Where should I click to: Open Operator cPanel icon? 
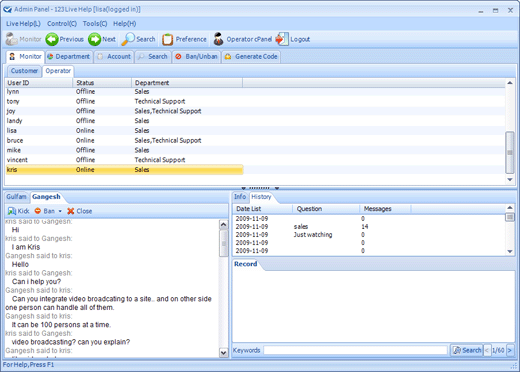click(x=218, y=39)
